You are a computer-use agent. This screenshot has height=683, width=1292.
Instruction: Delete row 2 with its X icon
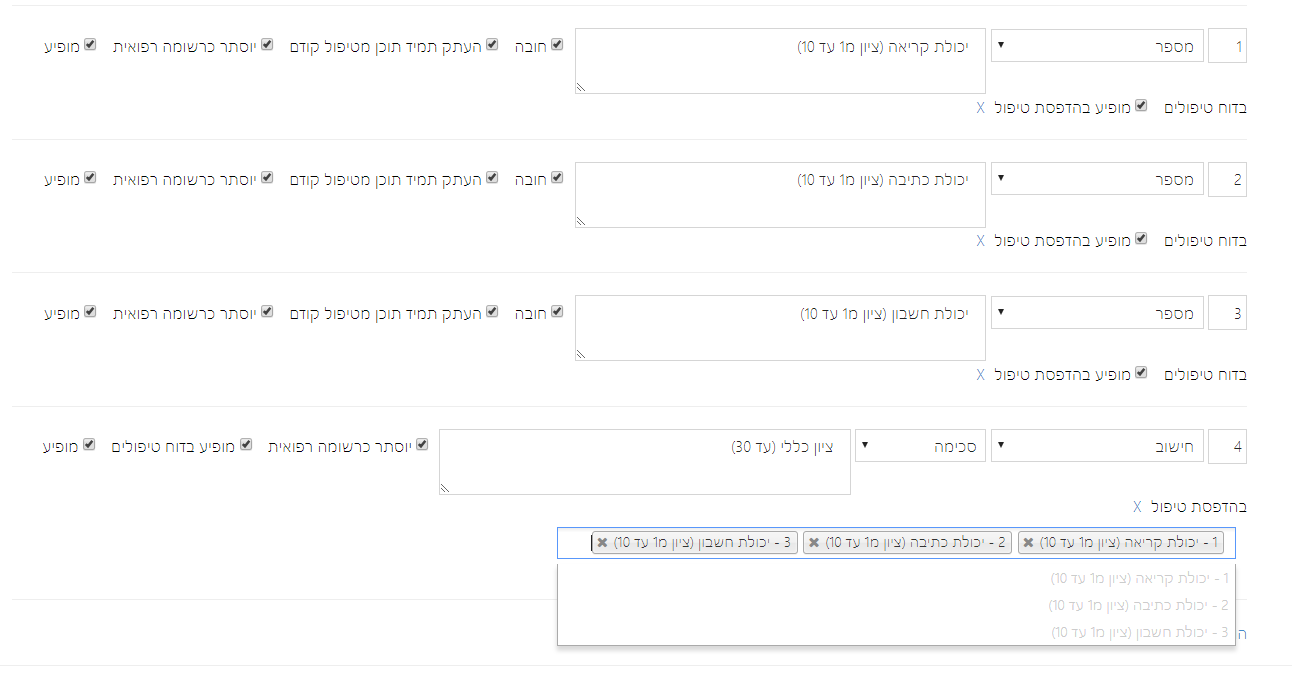click(x=980, y=240)
